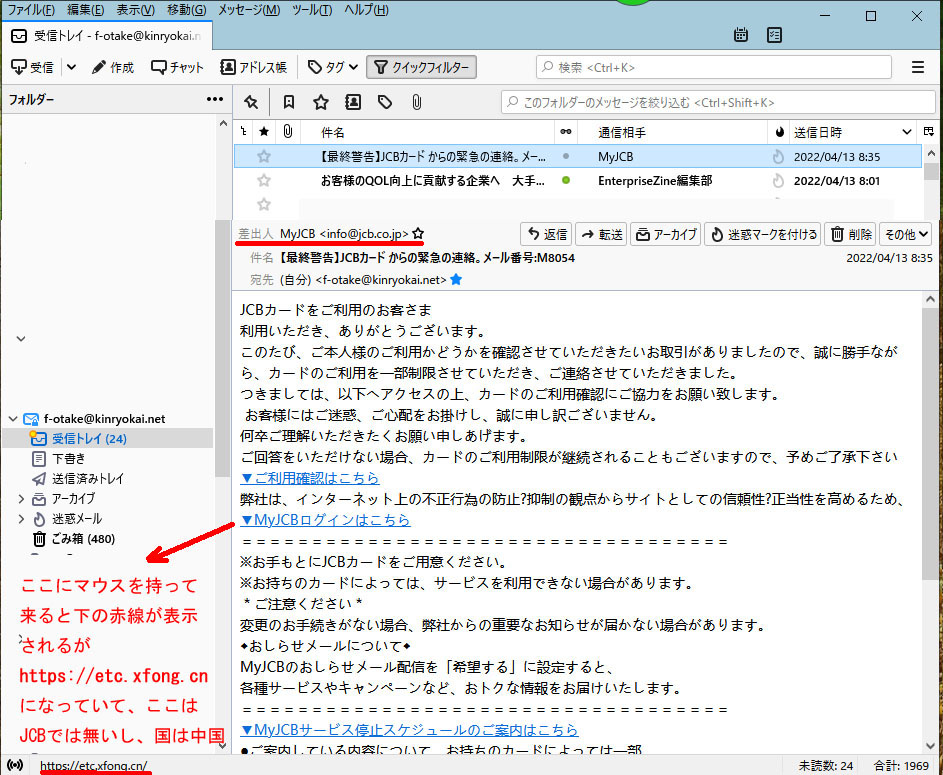Click the folder message filter search box

[718, 102]
